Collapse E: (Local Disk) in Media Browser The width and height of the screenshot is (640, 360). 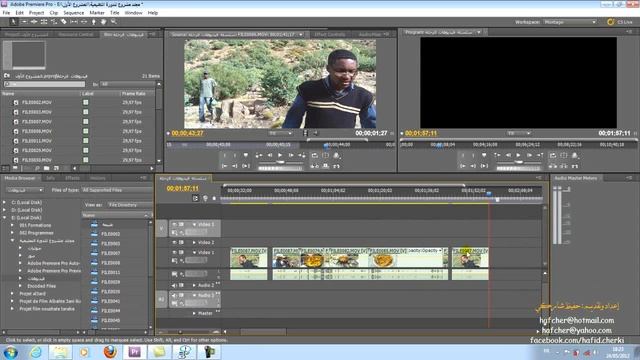point(4,218)
